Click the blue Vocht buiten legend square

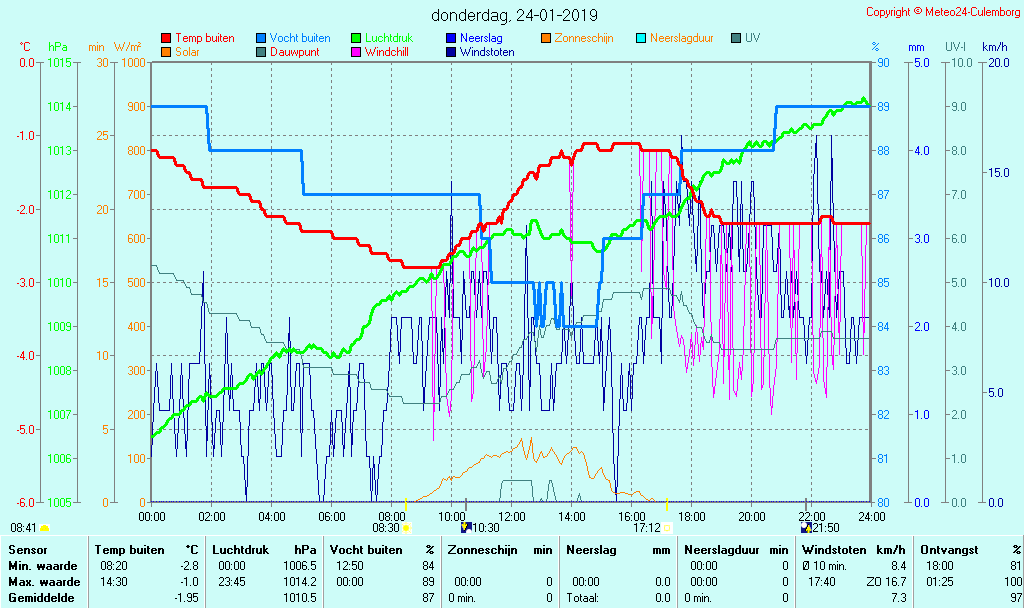point(261,38)
